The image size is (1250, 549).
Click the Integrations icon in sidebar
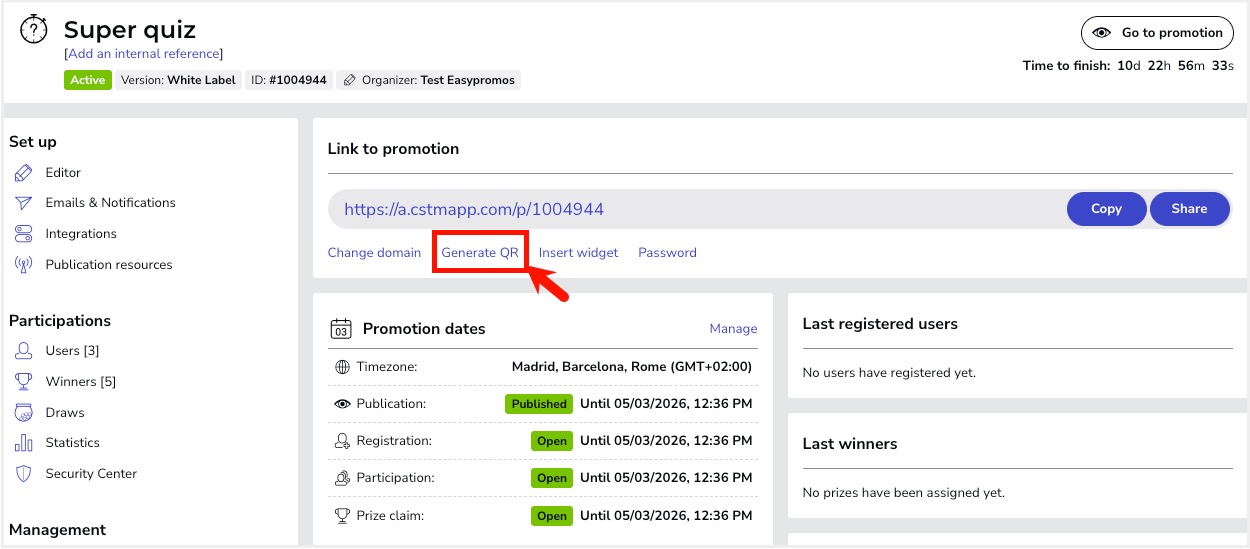(24, 234)
